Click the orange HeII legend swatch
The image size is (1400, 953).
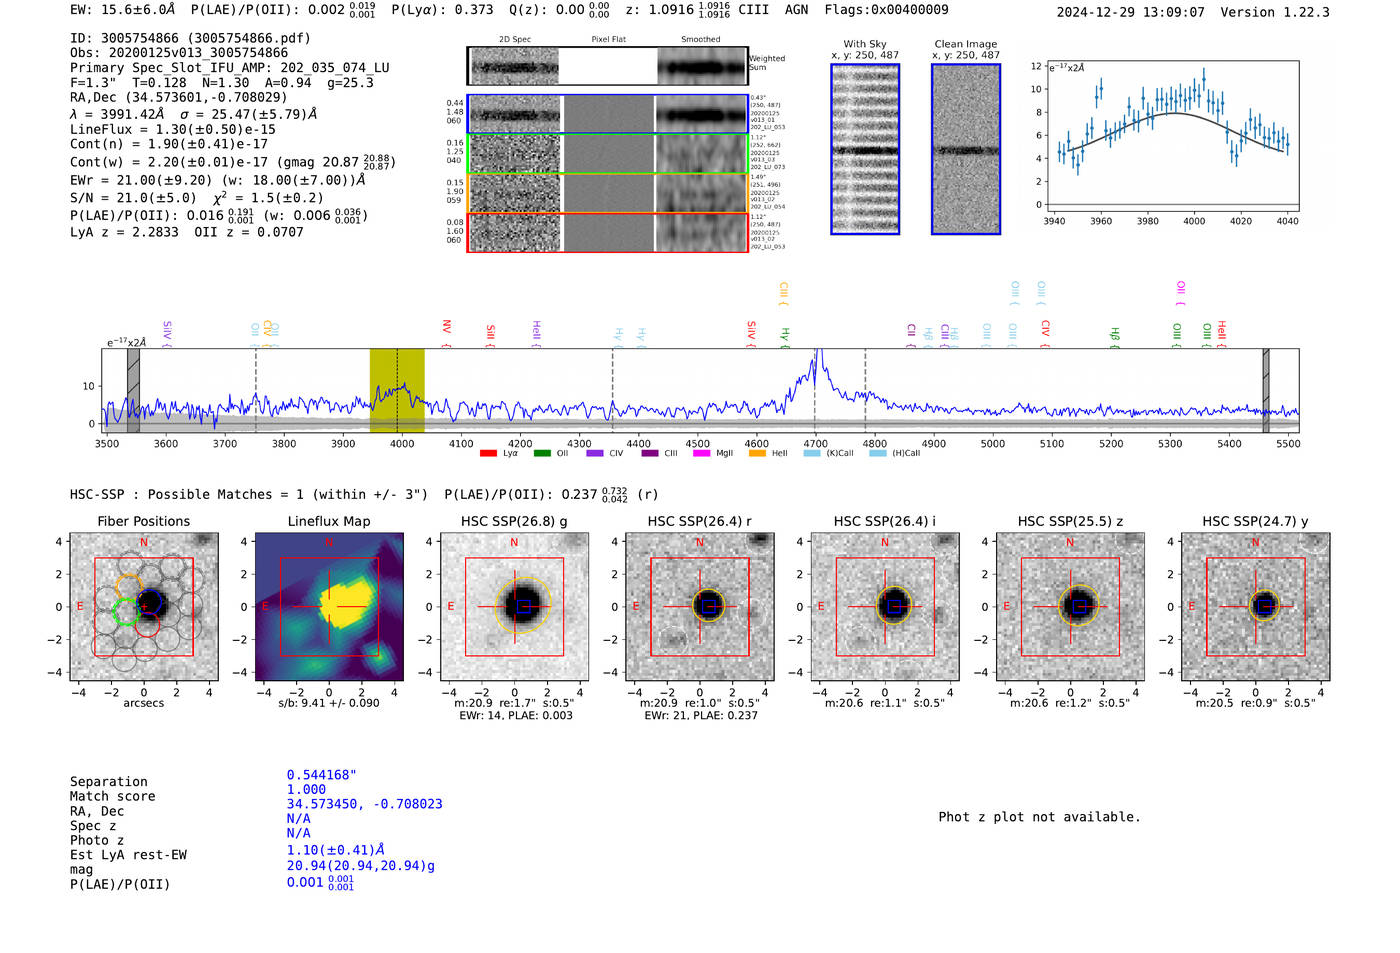(x=757, y=453)
